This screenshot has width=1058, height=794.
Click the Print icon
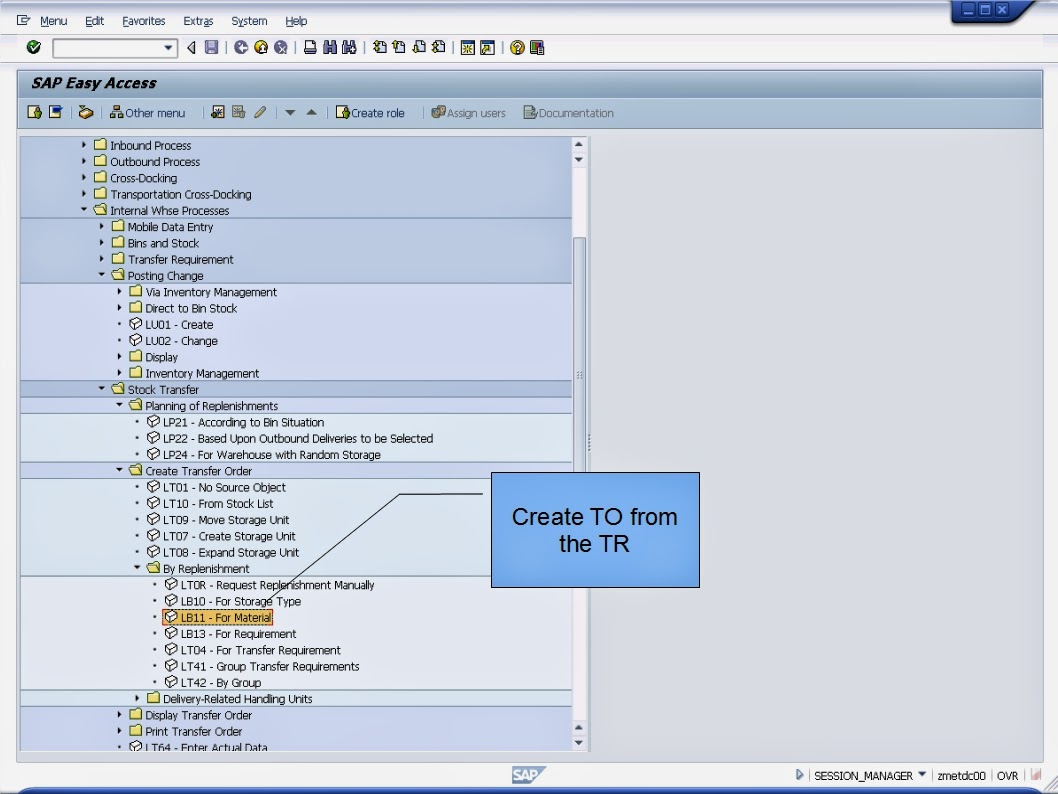pyautogui.click(x=310, y=47)
